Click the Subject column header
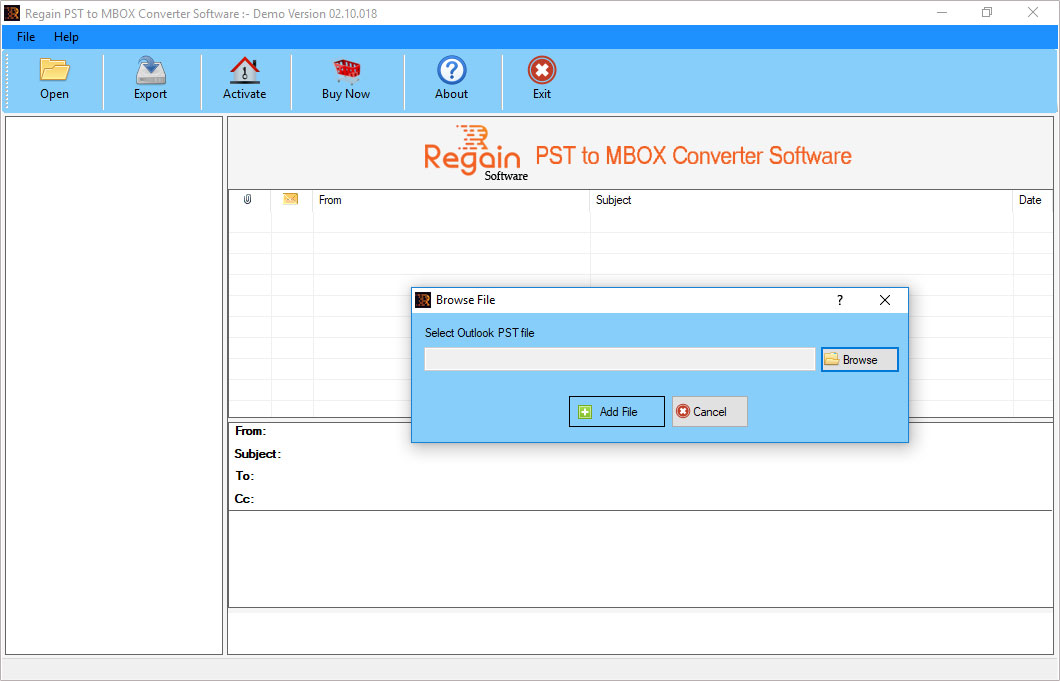Viewport: 1060px width, 681px height. [x=613, y=200]
